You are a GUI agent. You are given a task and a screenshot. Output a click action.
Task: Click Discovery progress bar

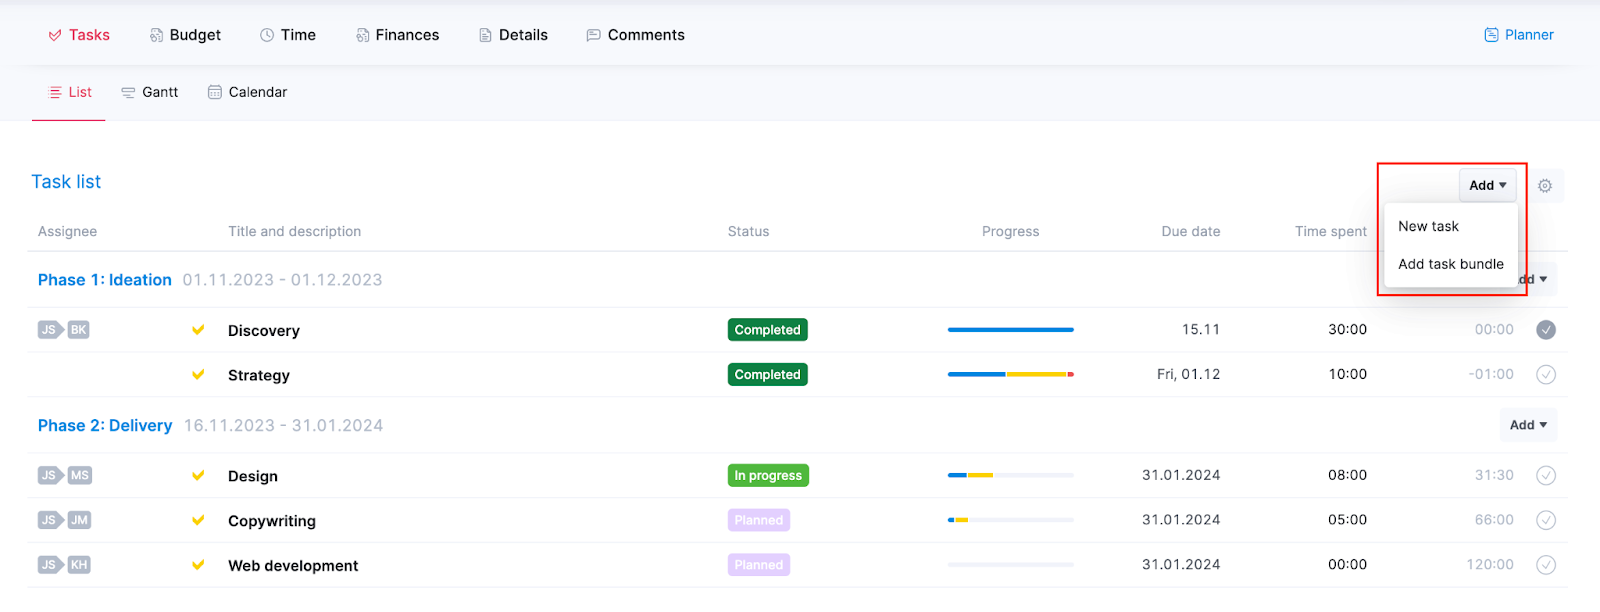pos(1011,330)
